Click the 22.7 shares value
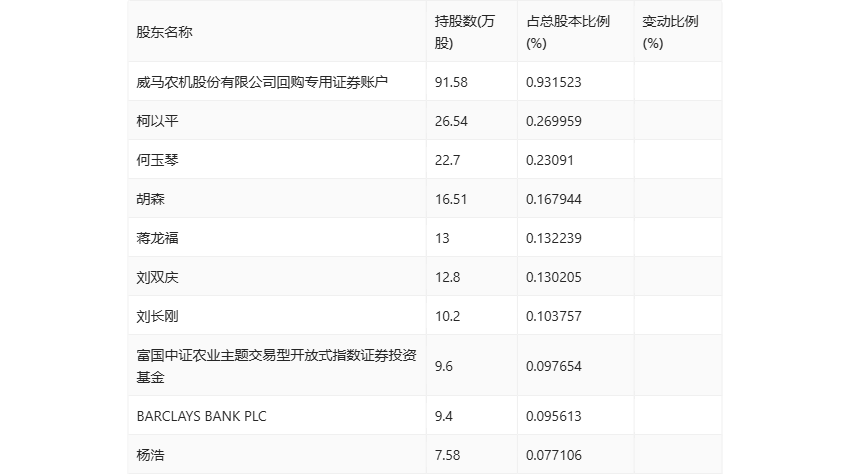850x474 pixels. click(x=447, y=160)
